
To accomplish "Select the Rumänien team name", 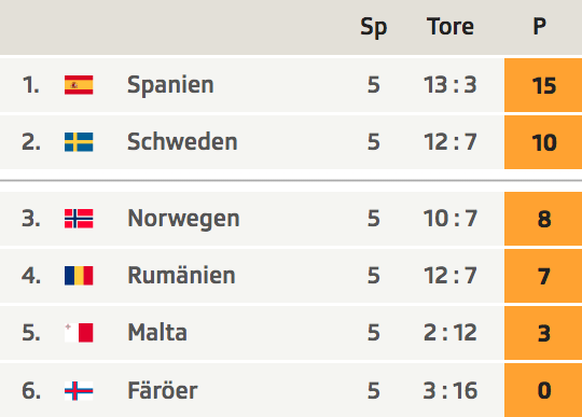I will (x=182, y=275).
